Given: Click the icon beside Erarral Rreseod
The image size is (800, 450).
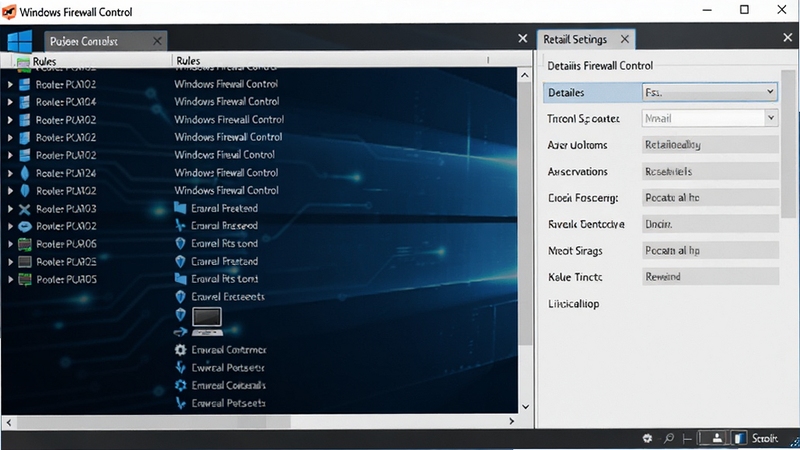Looking at the screenshot, I should 180,226.
